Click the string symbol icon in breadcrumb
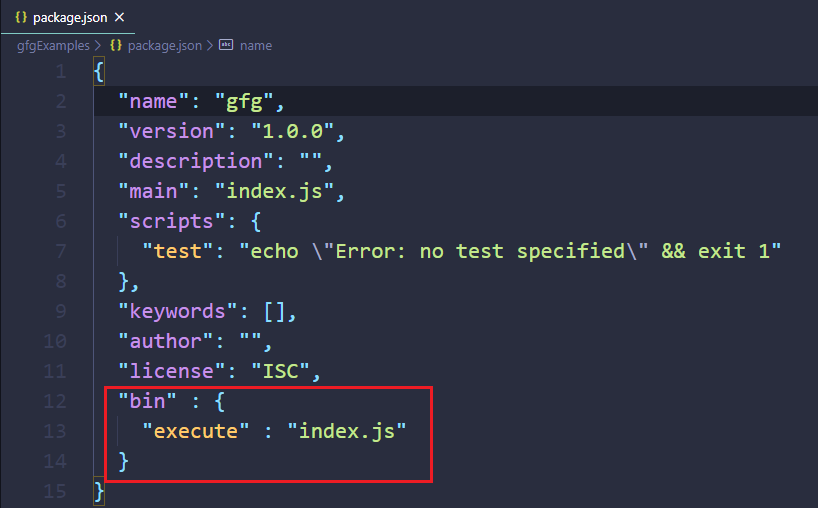 [226, 45]
